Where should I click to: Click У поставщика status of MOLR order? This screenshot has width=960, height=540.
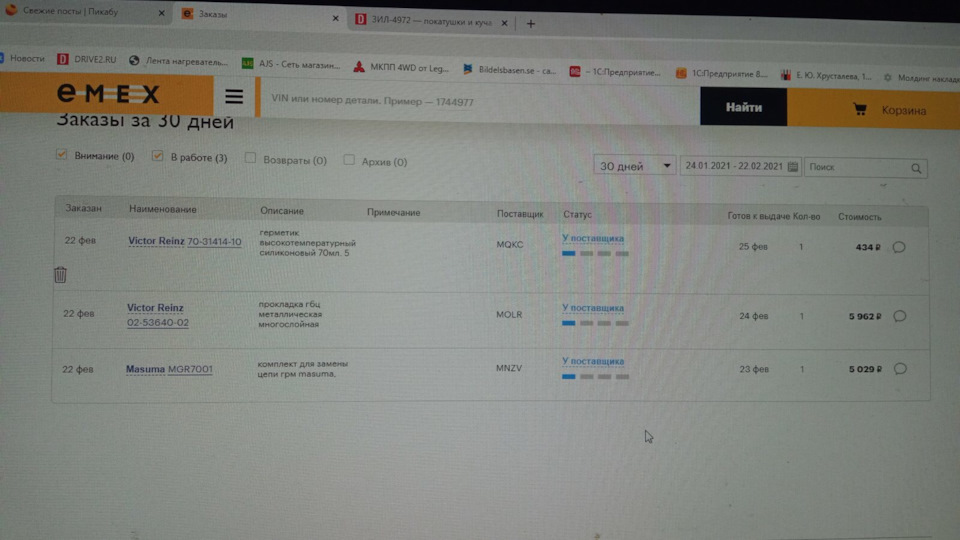click(593, 308)
